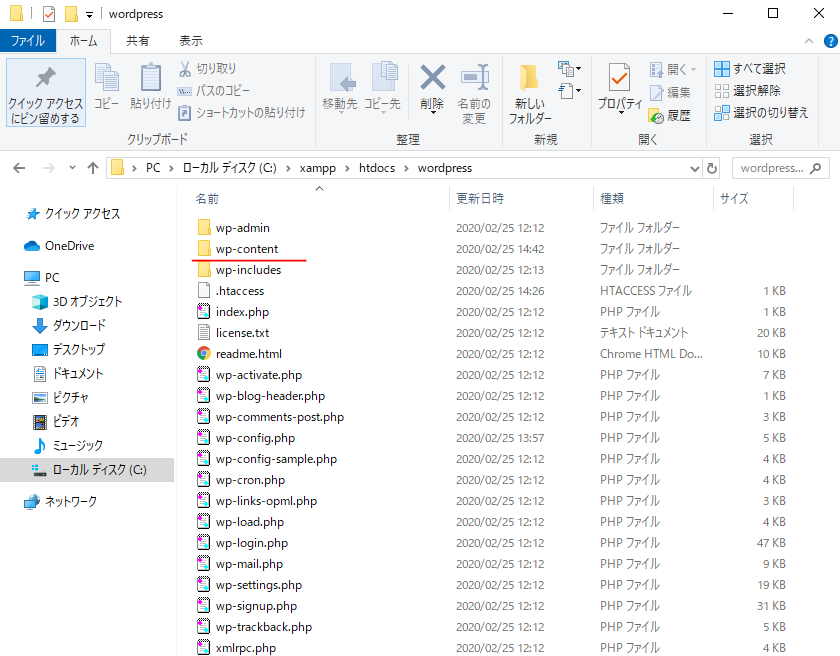Go up one folder level
Viewport: 840px width, 656px height.
93,168
